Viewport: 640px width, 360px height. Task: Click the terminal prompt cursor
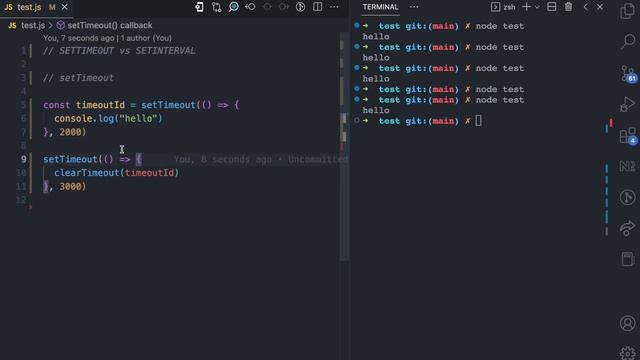(x=478, y=121)
